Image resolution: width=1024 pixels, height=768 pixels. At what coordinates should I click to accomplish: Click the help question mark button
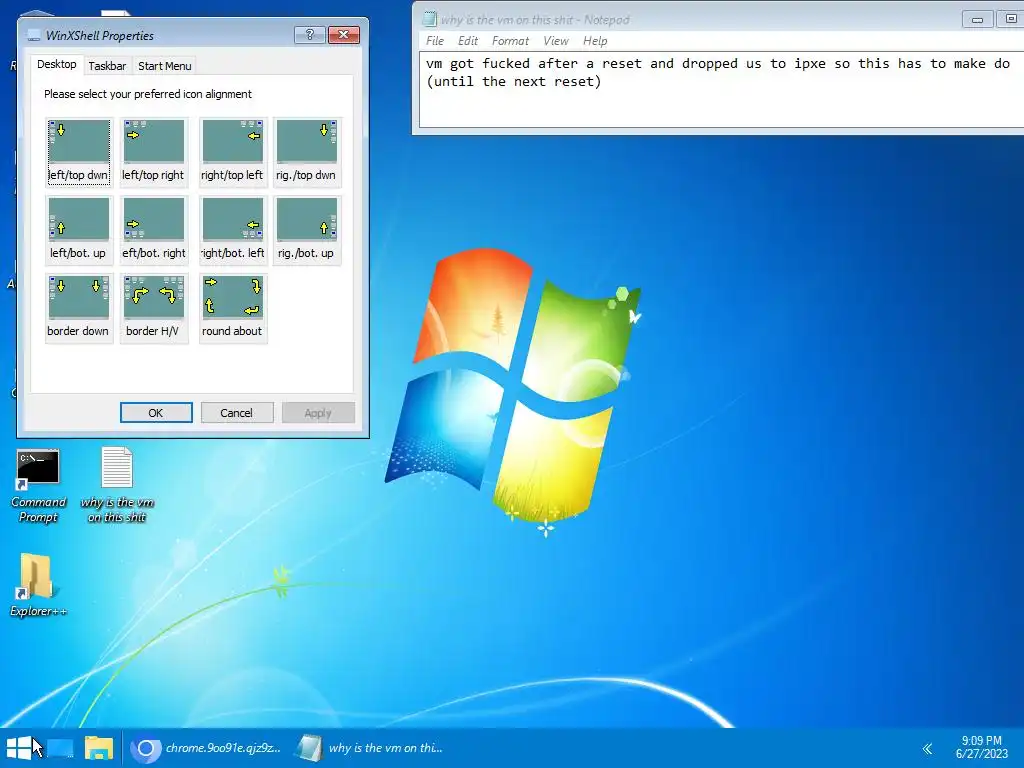310,35
